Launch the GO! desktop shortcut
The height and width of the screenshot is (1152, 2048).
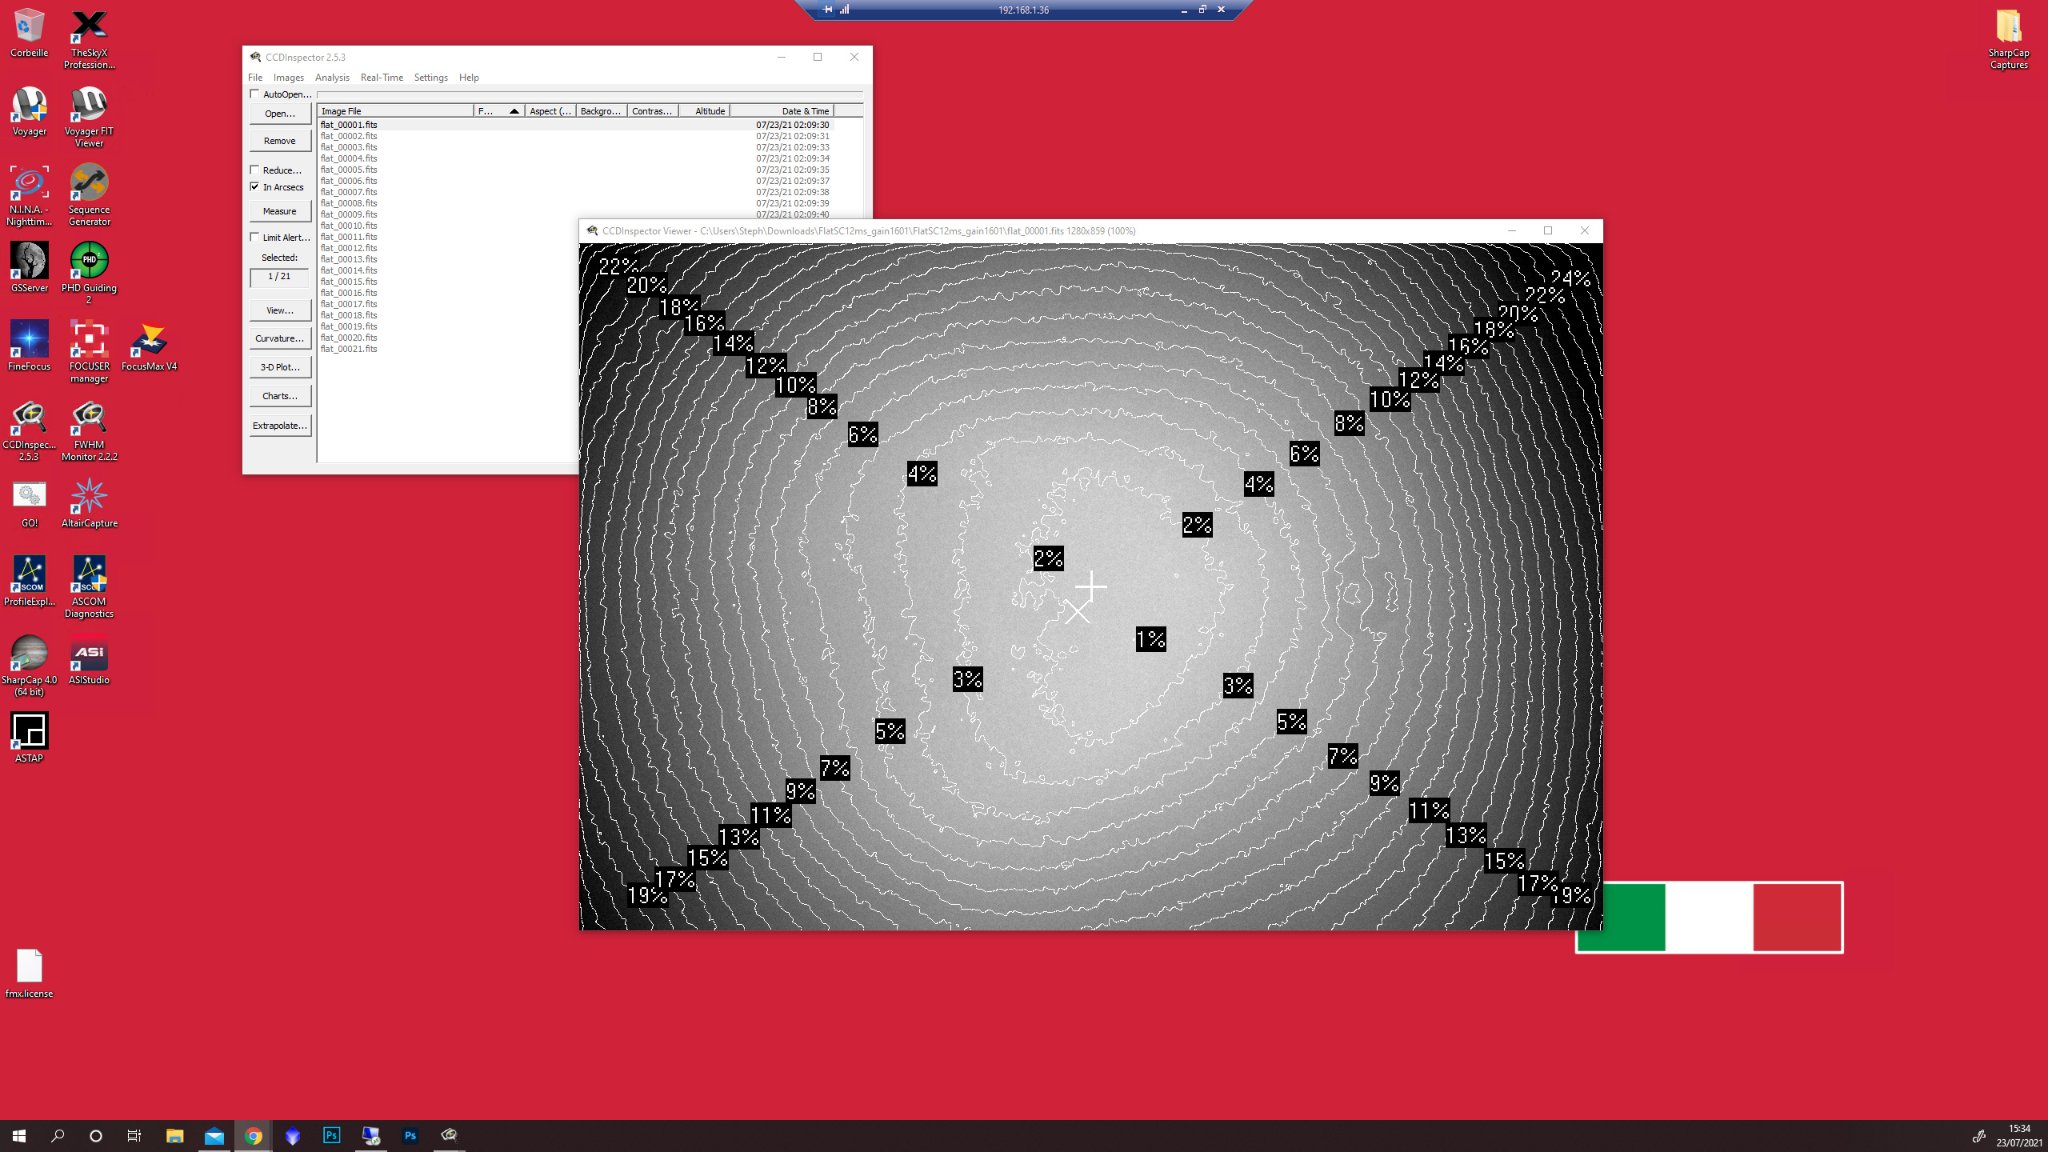pos(29,503)
